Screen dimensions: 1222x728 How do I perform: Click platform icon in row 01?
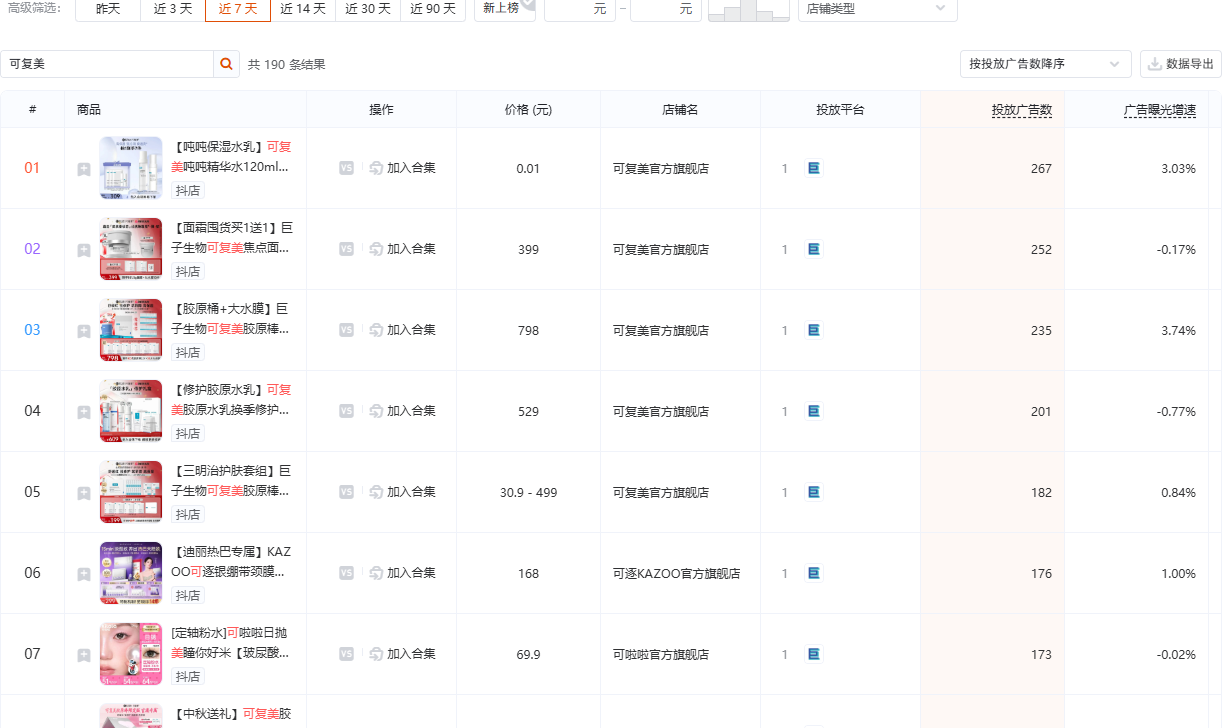[813, 168]
